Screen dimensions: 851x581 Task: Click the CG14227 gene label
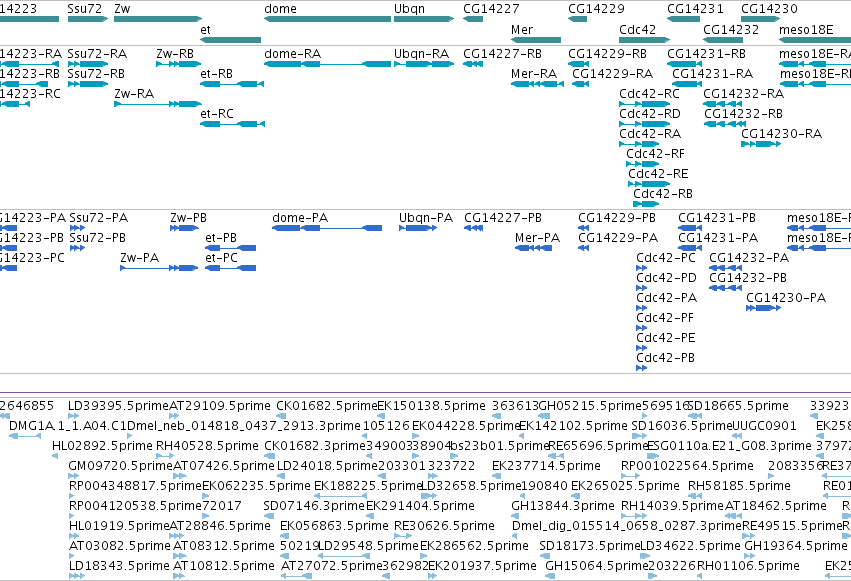point(491,9)
